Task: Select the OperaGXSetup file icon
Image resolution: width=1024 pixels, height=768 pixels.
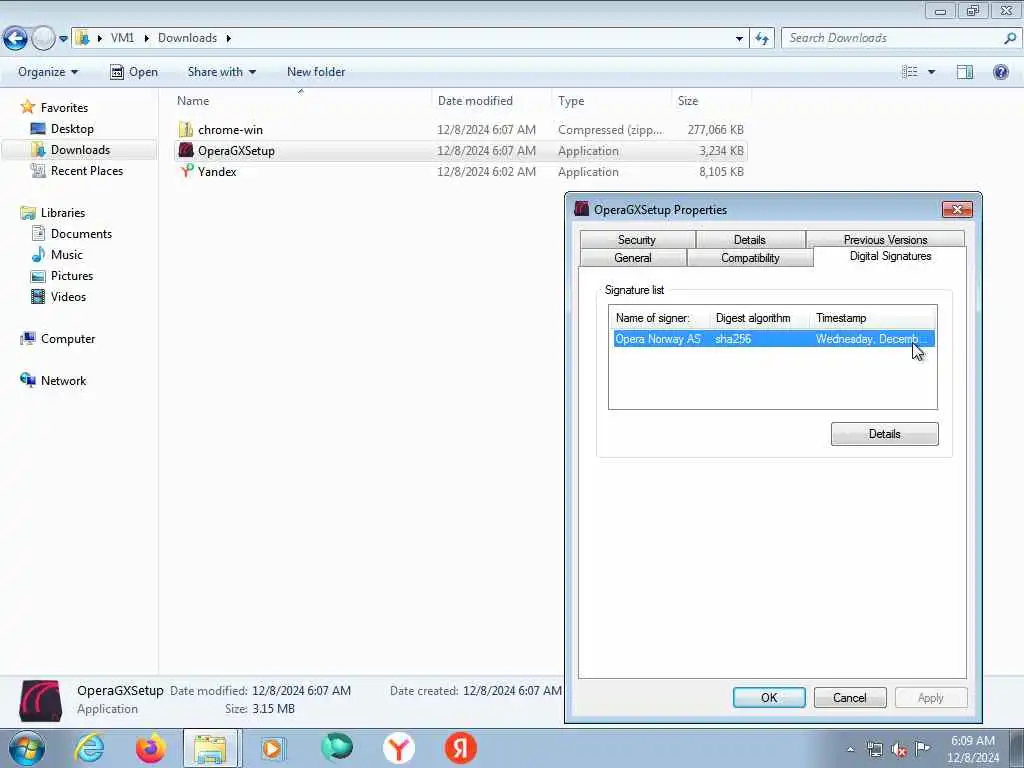Action: (x=186, y=150)
